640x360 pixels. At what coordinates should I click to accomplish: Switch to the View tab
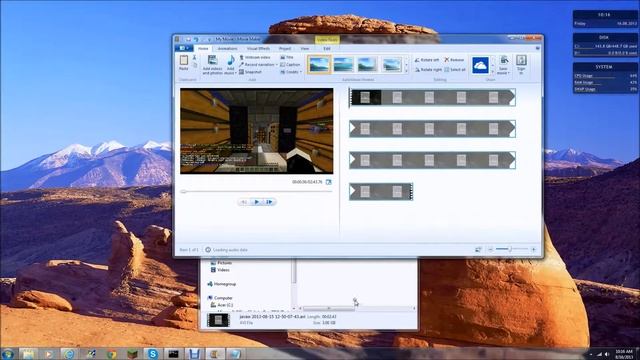point(304,49)
